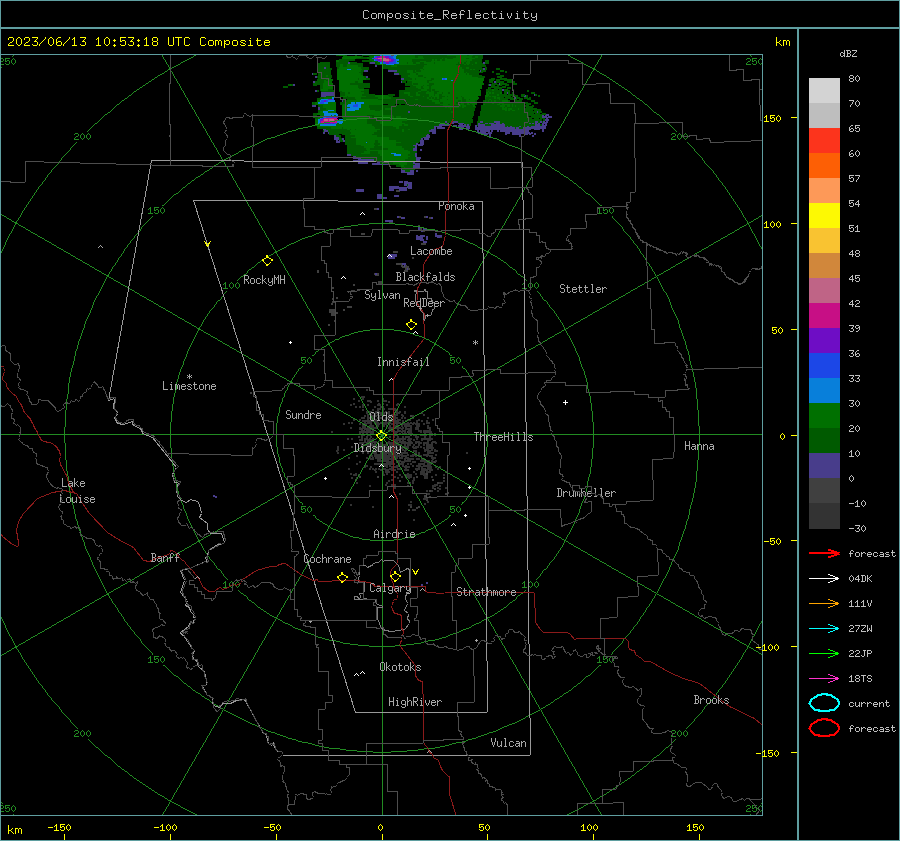This screenshot has width=900, height=841.
Task: Click the yellow diamond radar center marker near Olds
Action: pyautogui.click(x=381, y=436)
